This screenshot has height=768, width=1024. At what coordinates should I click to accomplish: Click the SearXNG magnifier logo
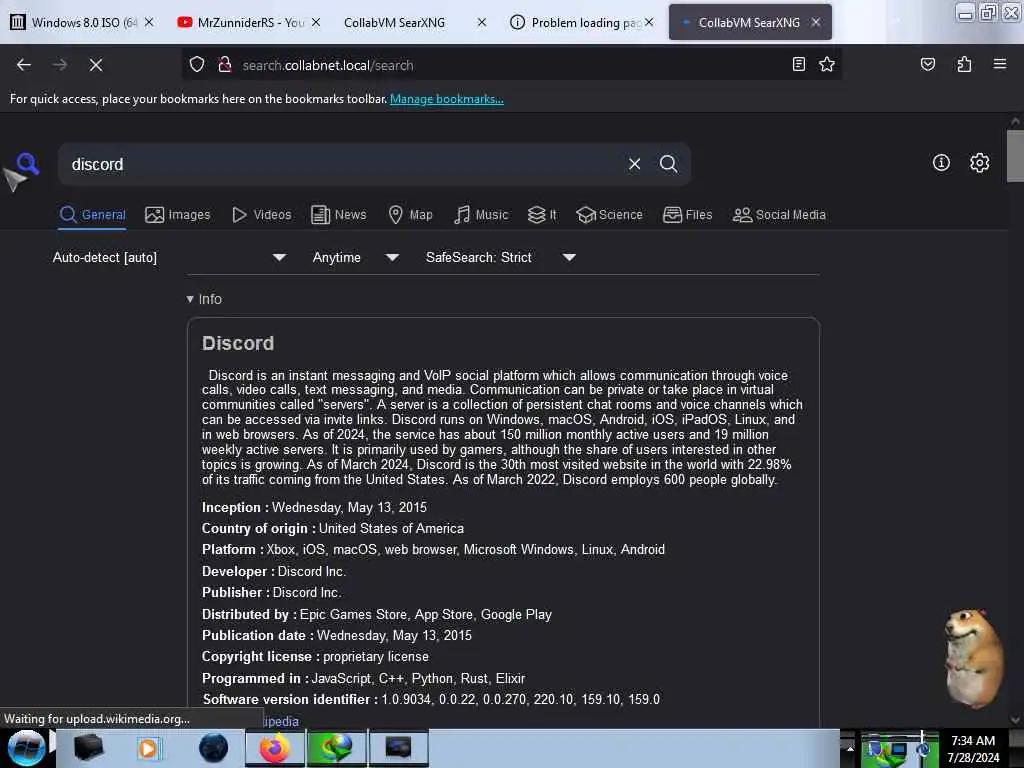pos(27,163)
